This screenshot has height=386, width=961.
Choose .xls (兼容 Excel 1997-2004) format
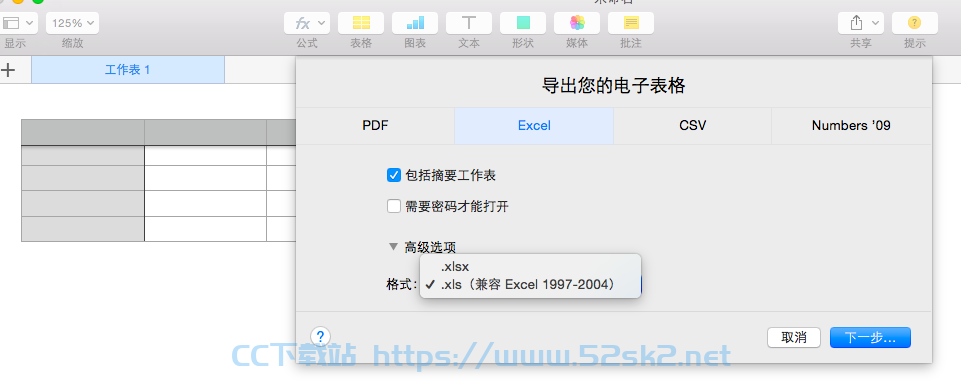tap(530, 285)
